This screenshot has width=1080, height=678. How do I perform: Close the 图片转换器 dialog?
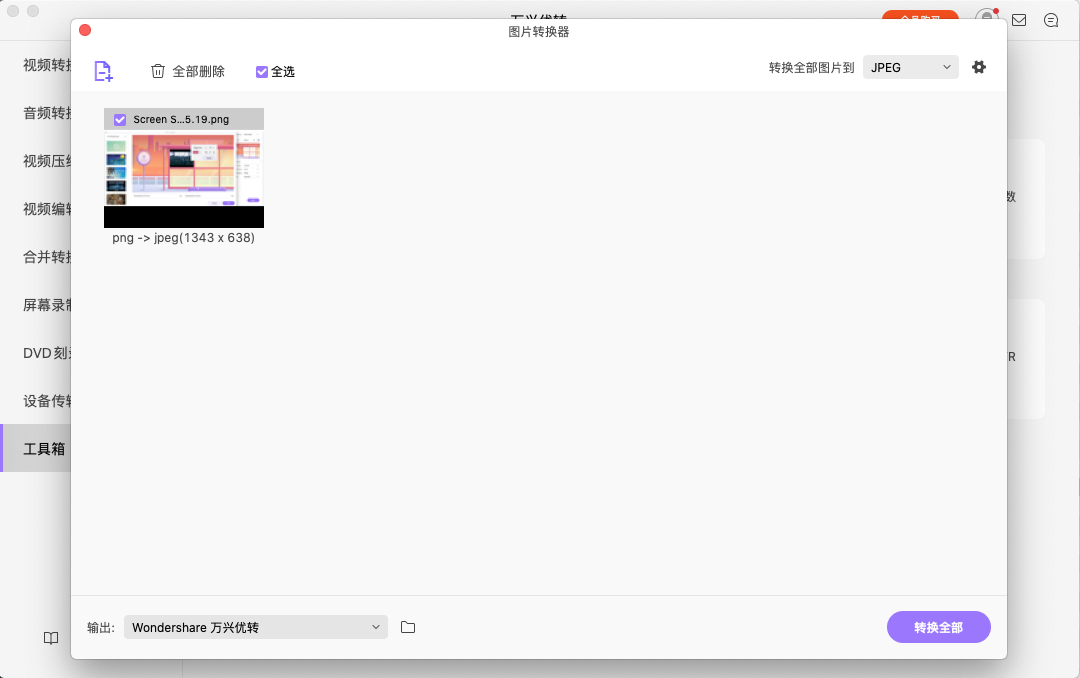point(85,30)
